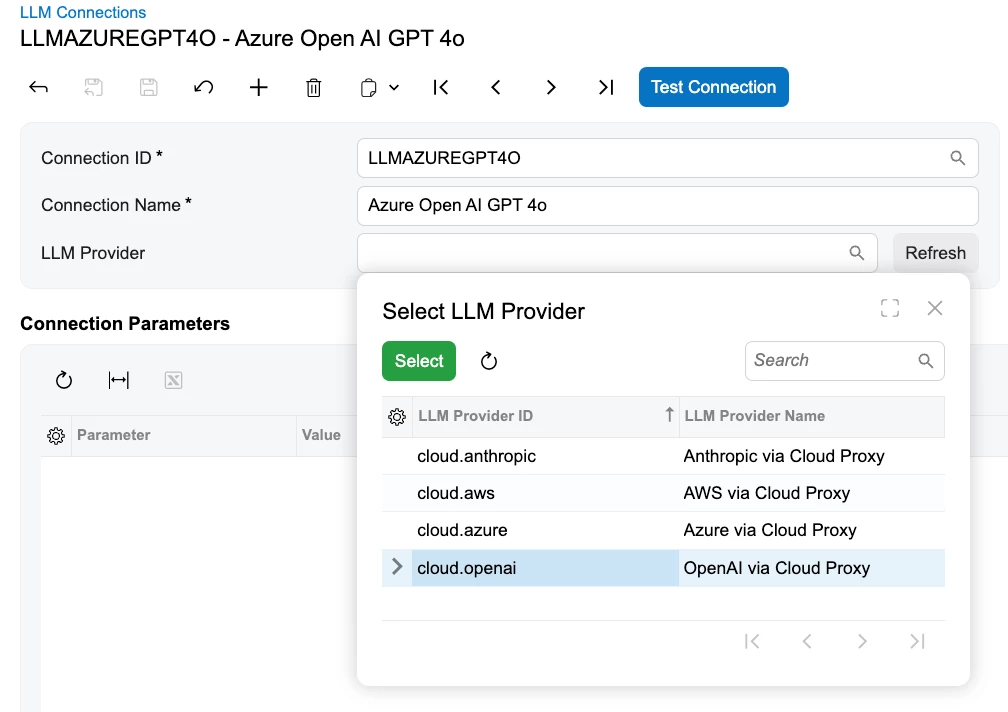Open the clipboard dropdown arrow
Screen dimensions: 1008x712
pos(394,87)
